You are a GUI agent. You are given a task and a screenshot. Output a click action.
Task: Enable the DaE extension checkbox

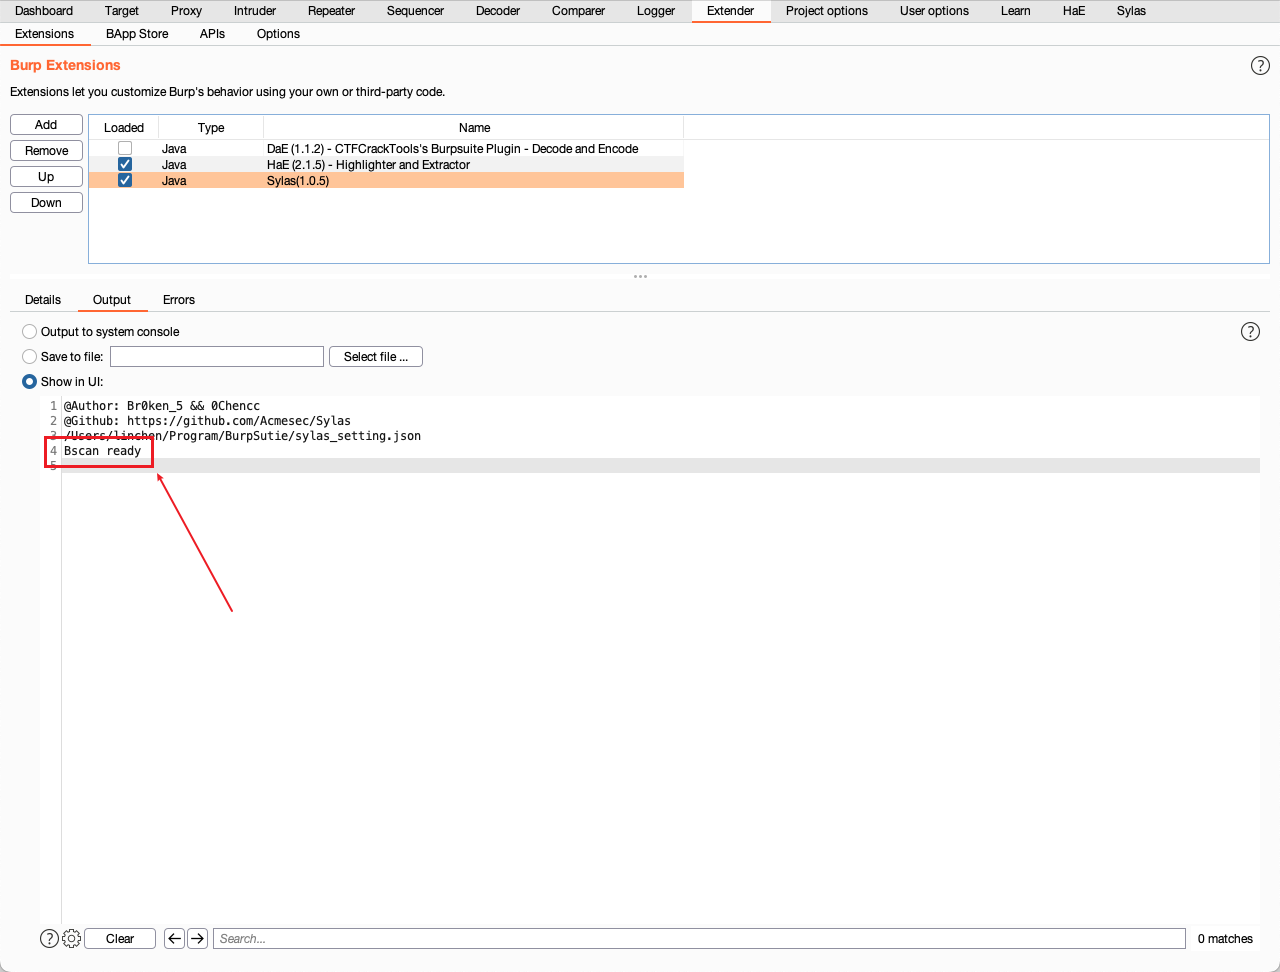point(125,148)
